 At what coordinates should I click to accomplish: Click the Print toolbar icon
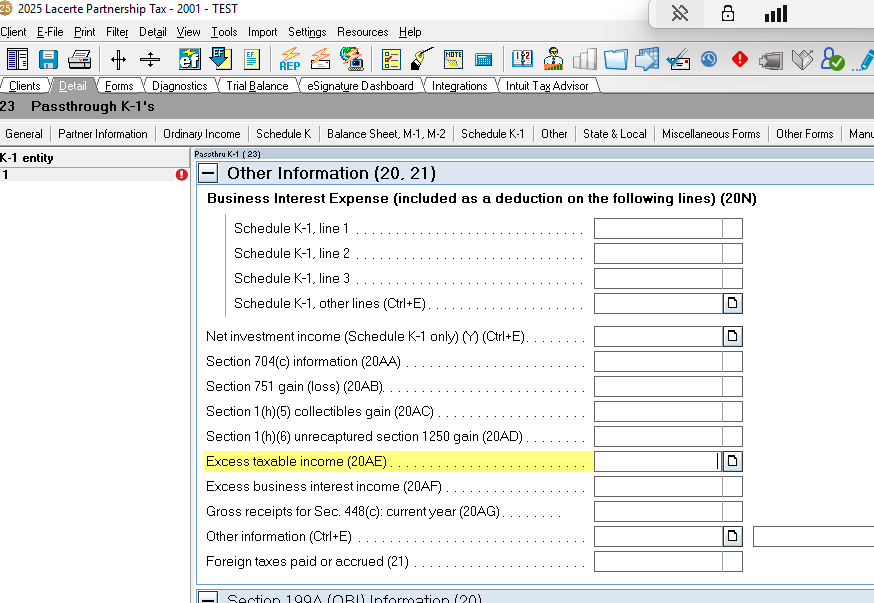point(79,59)
